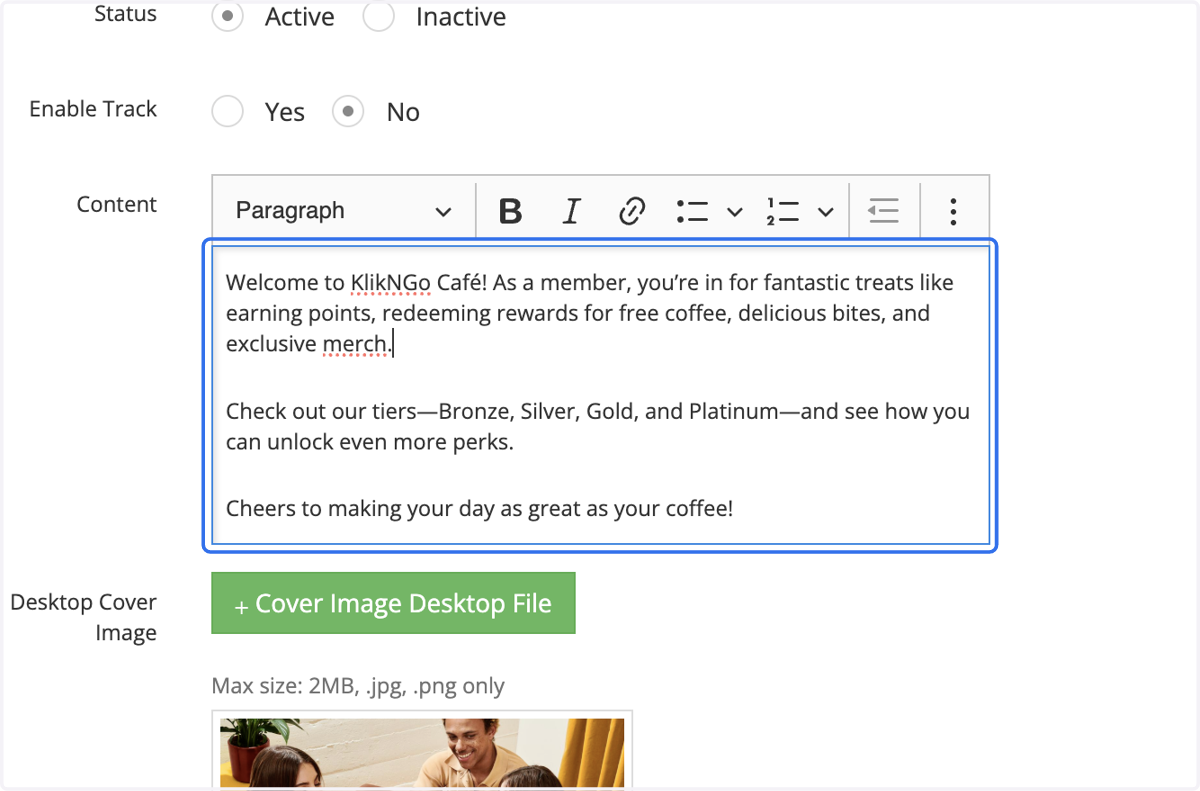This screenshot has width=1200, height=791.
Task: Click the underlined word 'merch' in the editor
Action: click(x=354, y=344)
